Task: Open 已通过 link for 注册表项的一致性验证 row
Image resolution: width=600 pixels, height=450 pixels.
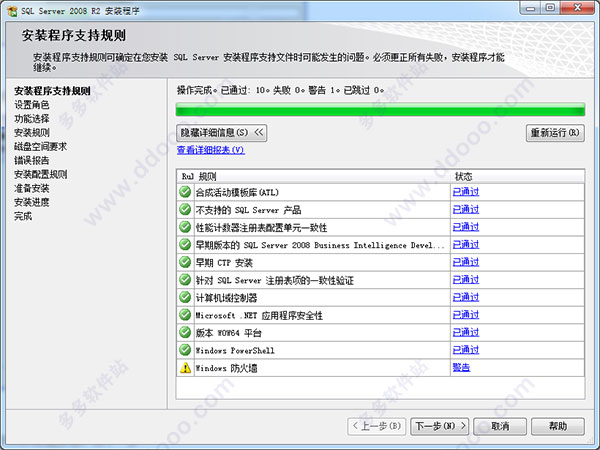Action: click(466, 280)
